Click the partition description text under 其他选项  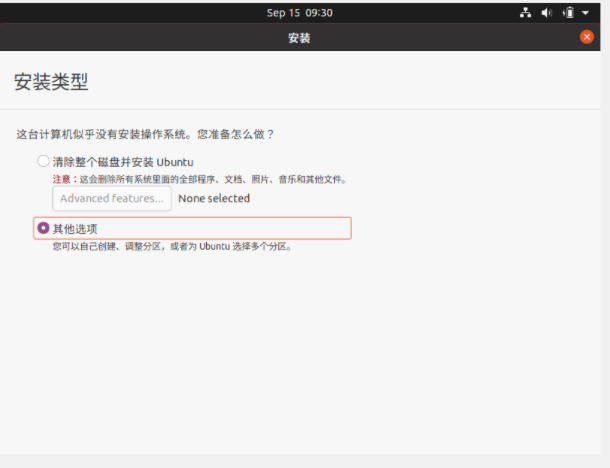(x=172, y=246)
